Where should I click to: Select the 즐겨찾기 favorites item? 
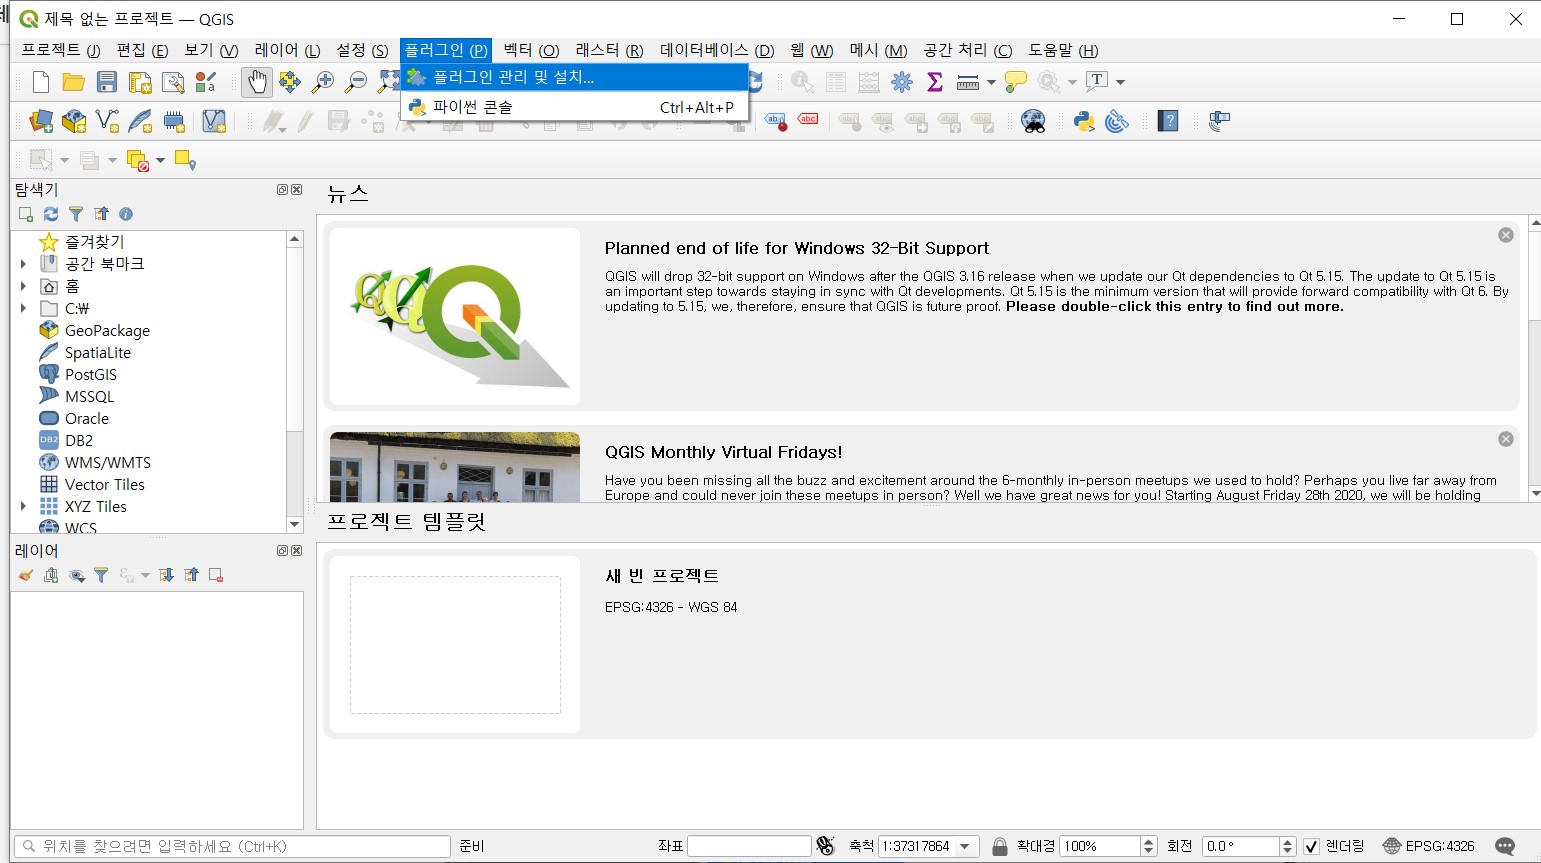pos(94,242)
